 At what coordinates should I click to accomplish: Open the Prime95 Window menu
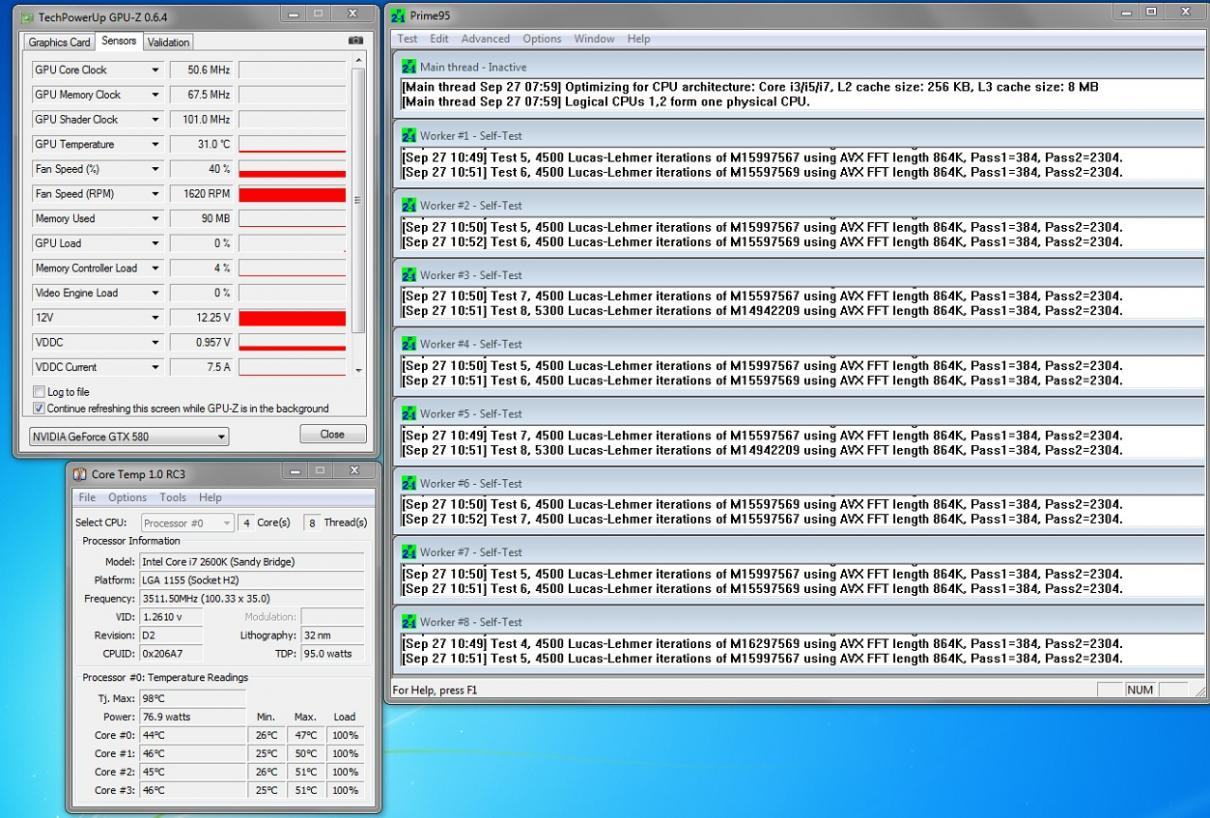click(594, 39)
